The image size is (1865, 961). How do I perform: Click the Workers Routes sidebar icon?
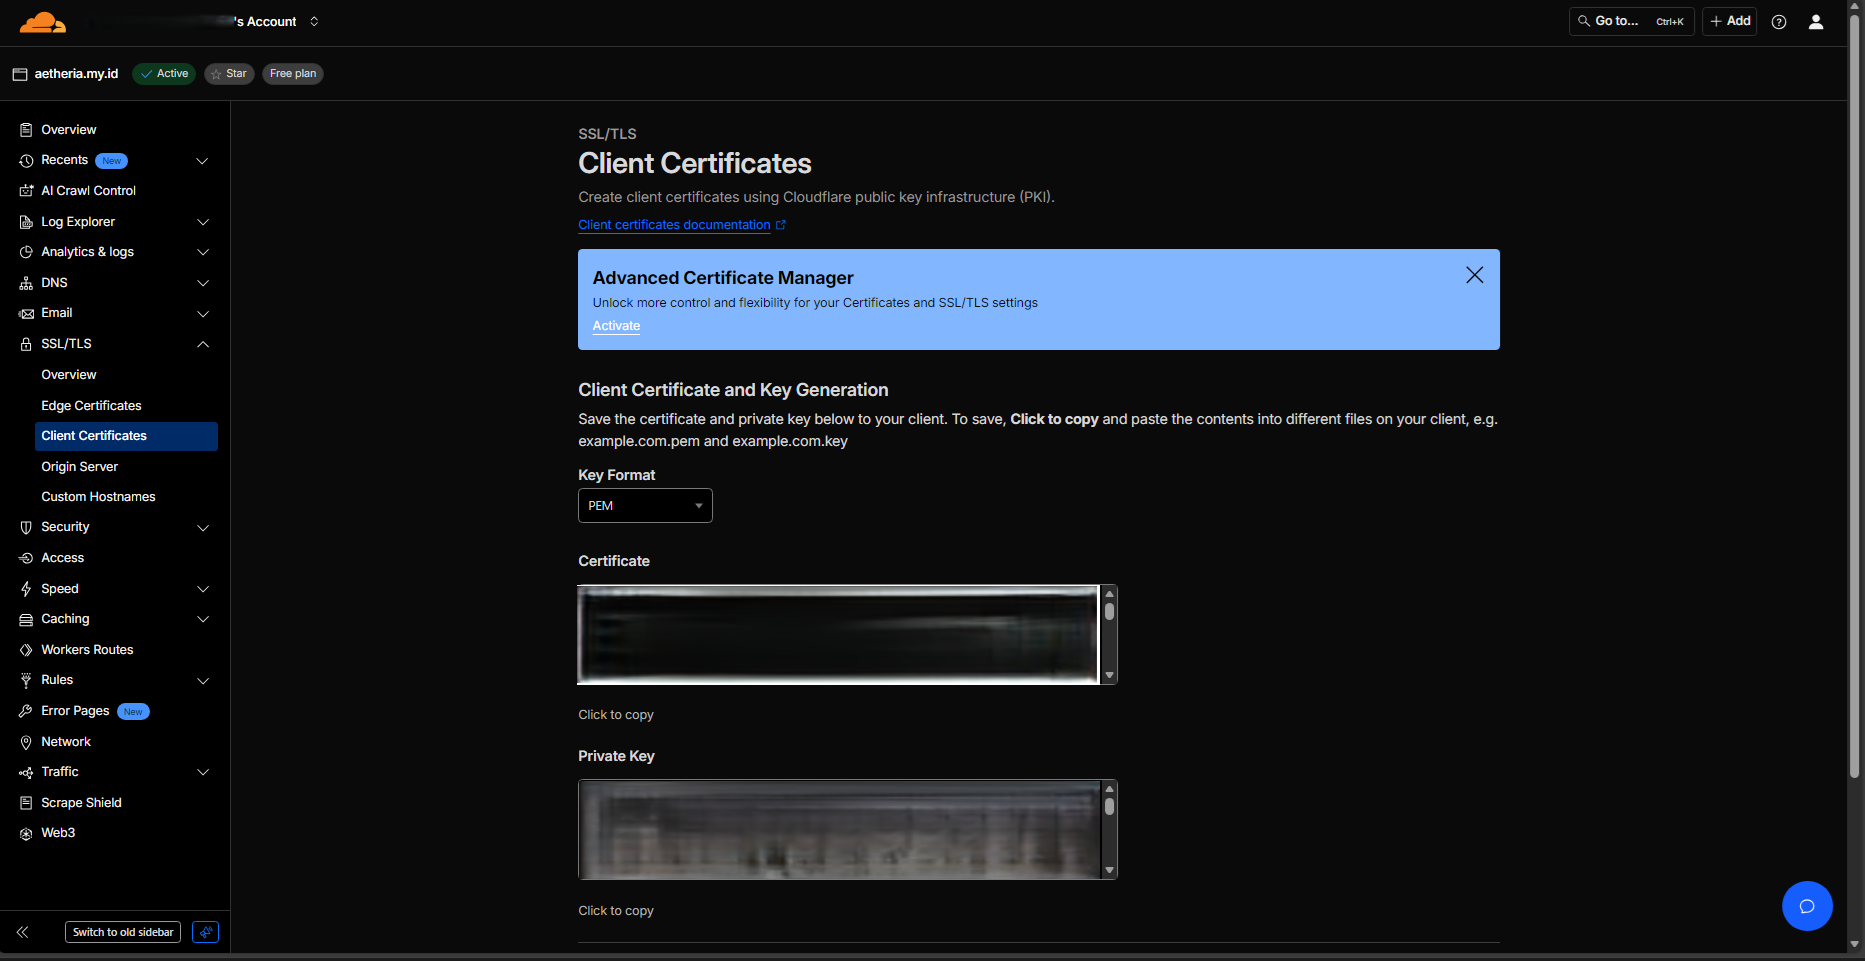[x=25, y=649]
